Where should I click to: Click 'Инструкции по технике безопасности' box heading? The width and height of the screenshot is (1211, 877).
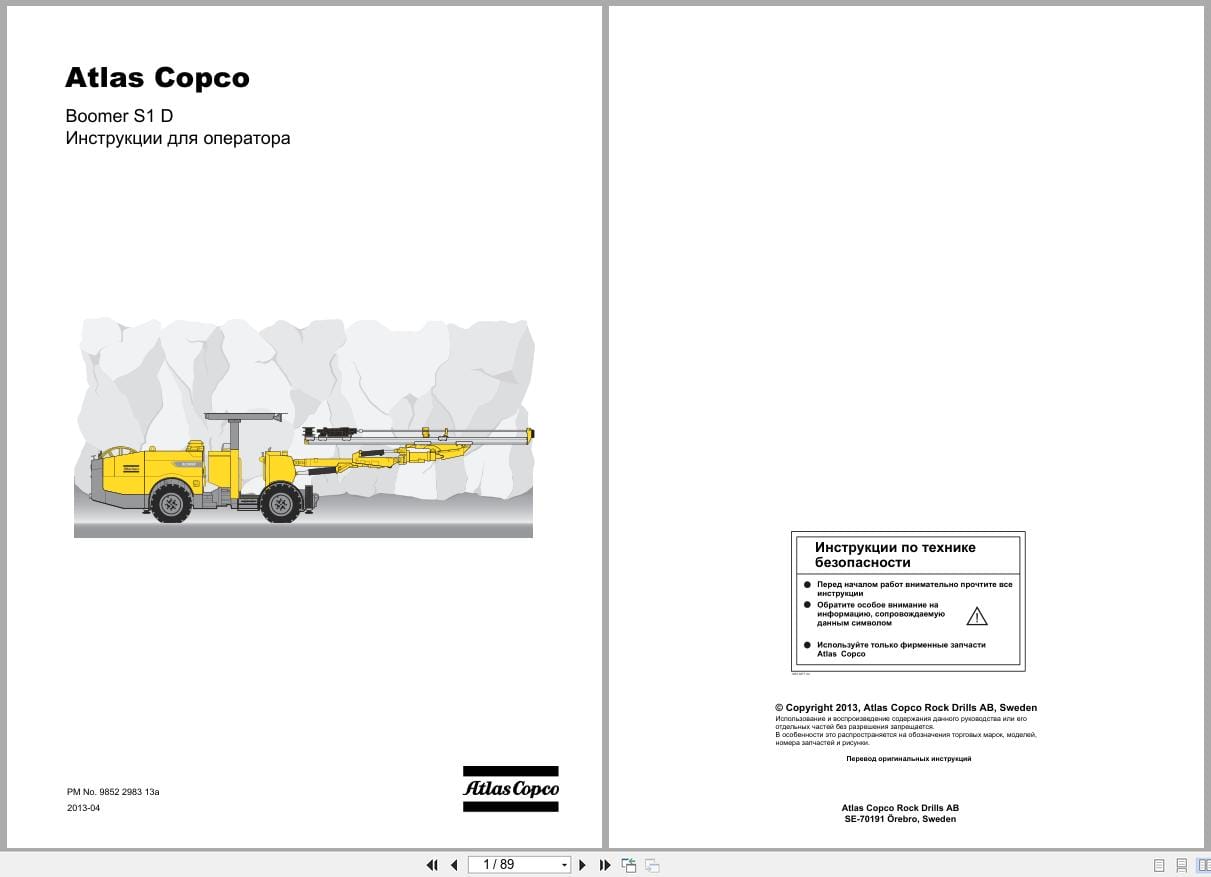[895, 555]
